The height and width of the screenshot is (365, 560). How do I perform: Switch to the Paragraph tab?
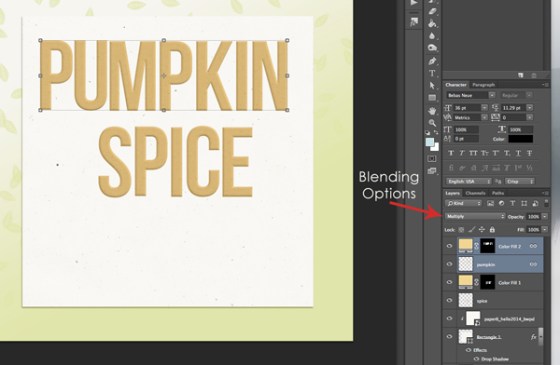483,85
